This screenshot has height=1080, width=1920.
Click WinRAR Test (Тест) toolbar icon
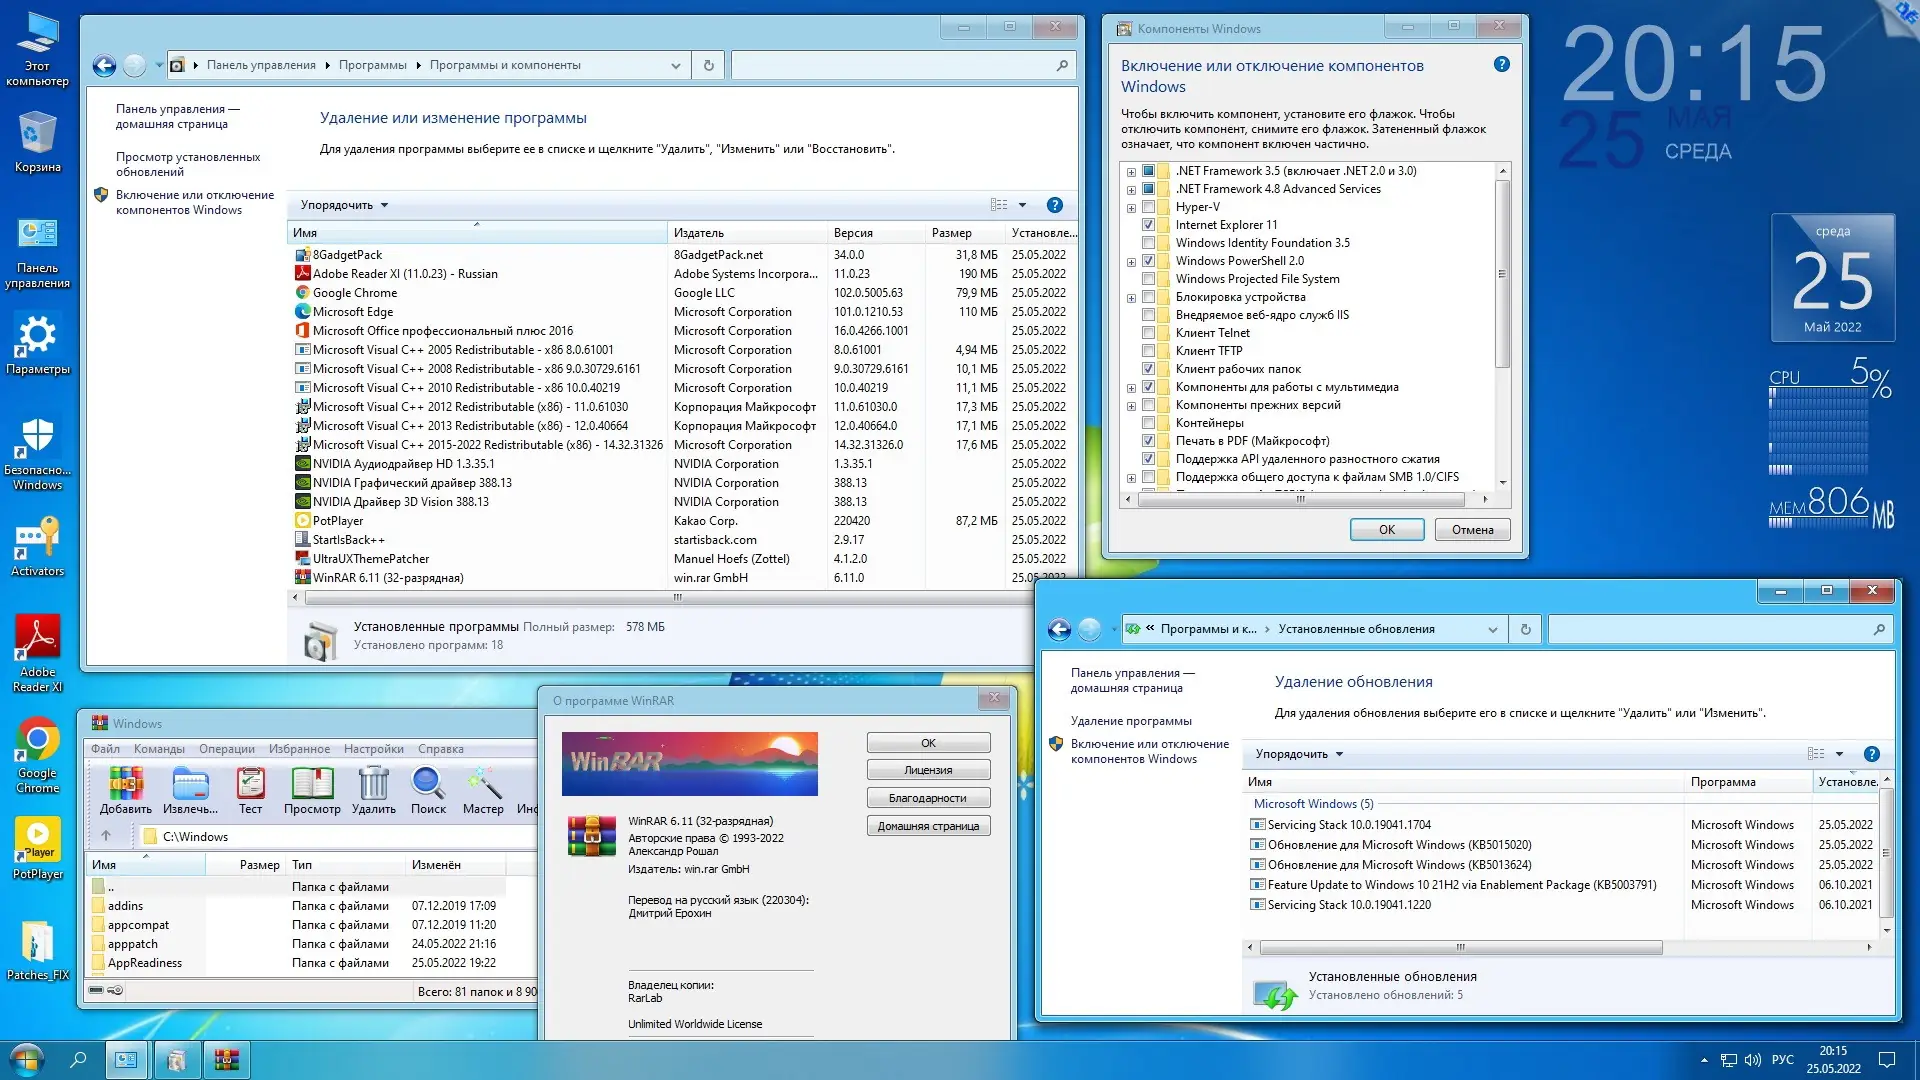tap(250, 785)
